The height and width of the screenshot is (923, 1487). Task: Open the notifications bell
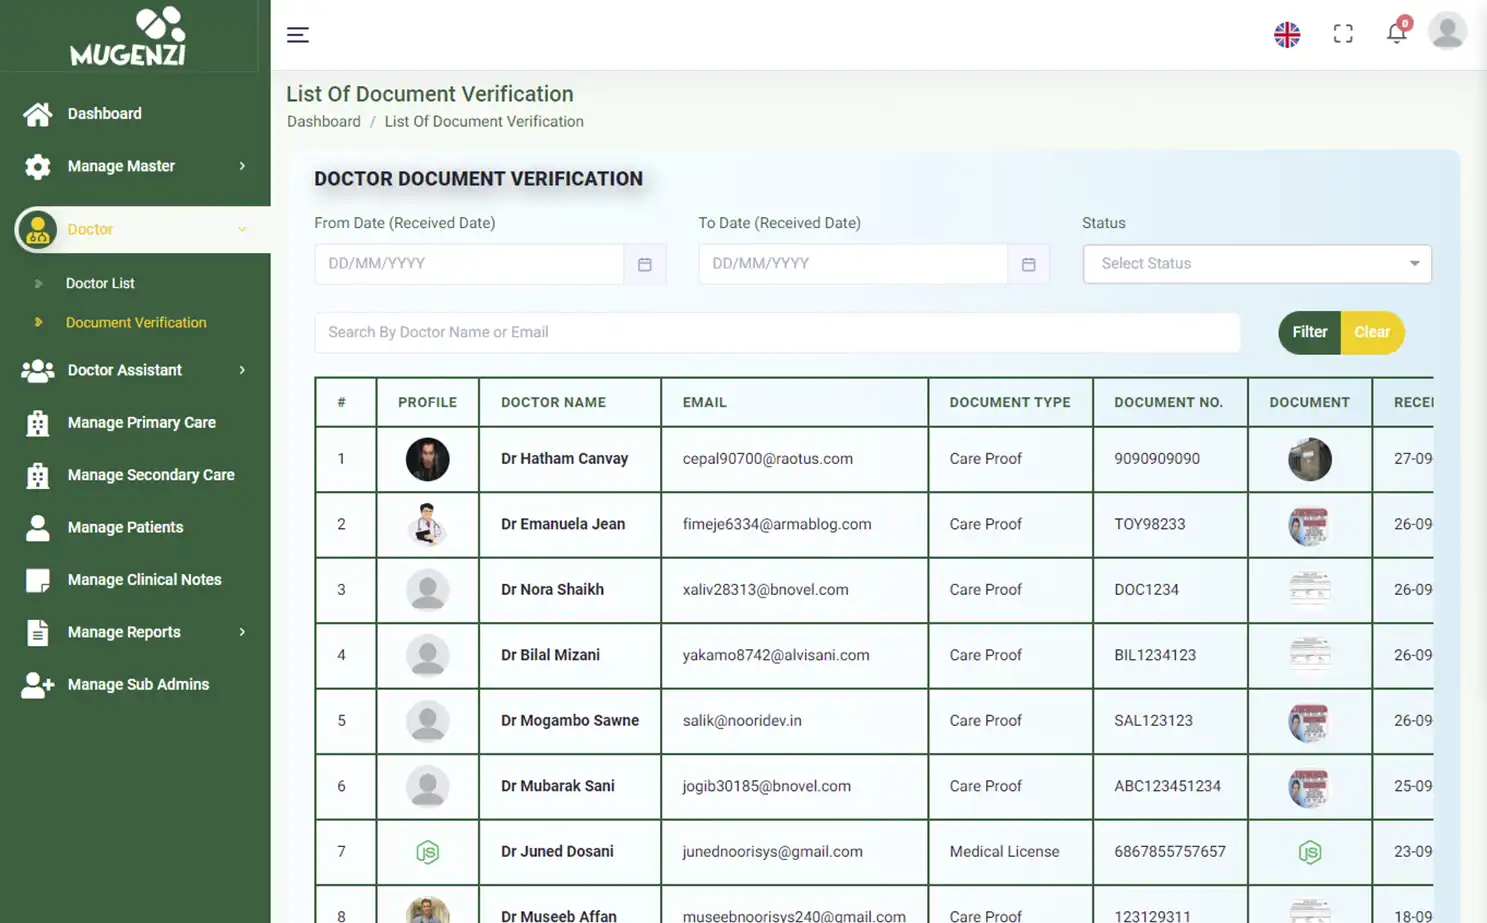(x=1397, y=33)
